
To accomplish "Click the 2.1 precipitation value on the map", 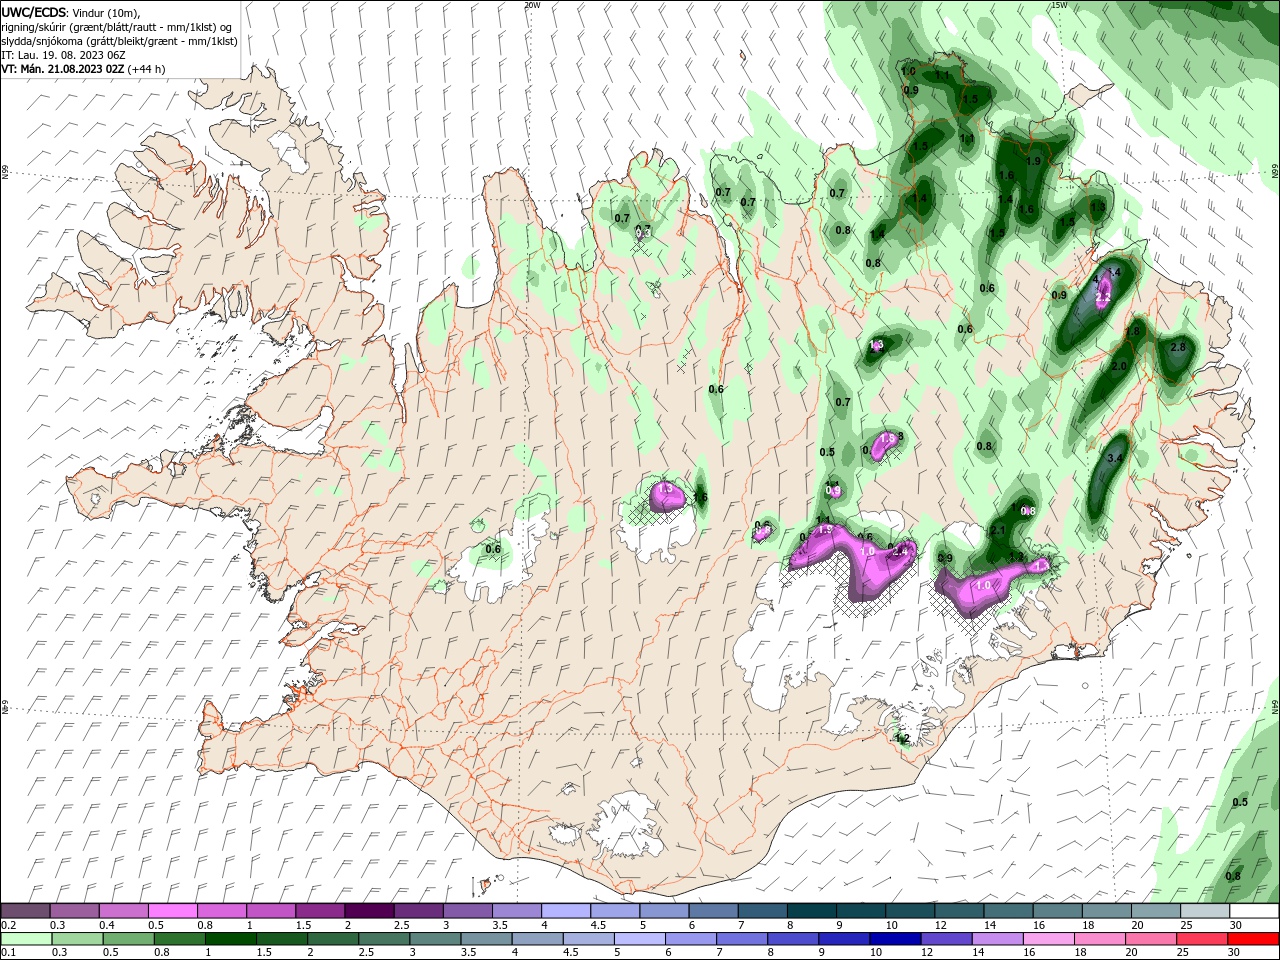I will tap(998, 531).
